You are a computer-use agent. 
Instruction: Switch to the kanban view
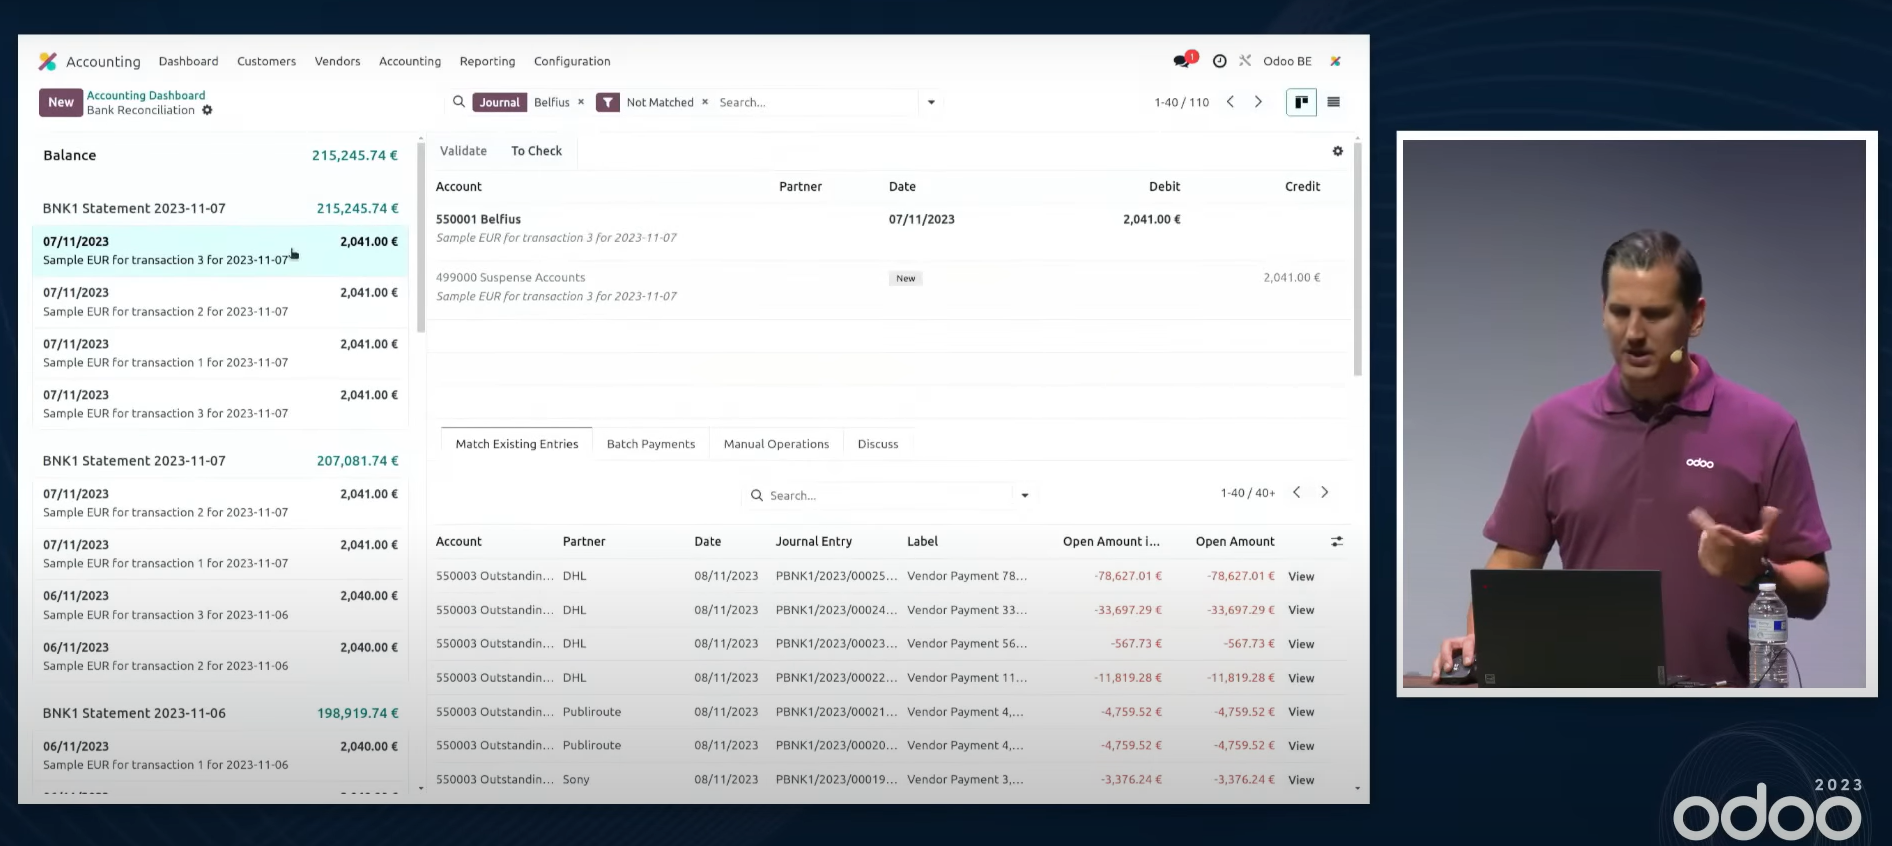(x=1301, y=102)
